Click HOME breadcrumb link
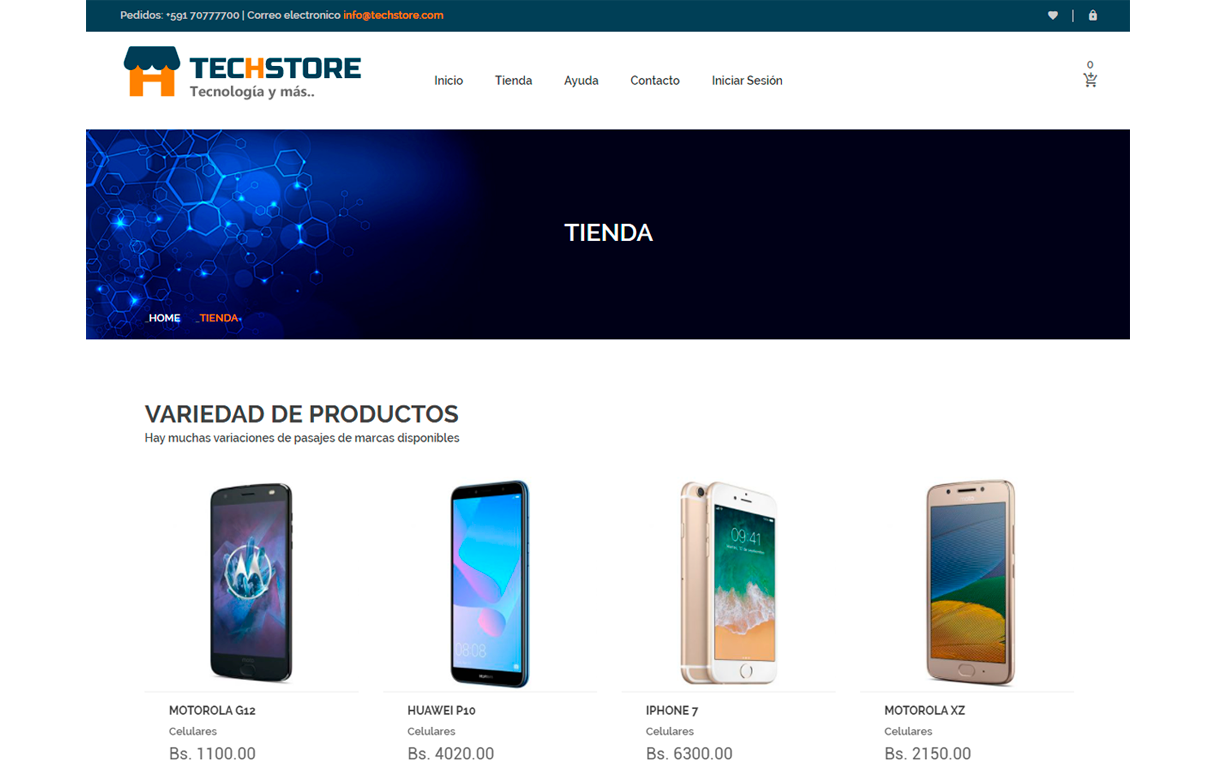The width and height of the screenshot is (1216, 774). pos(165,318)
